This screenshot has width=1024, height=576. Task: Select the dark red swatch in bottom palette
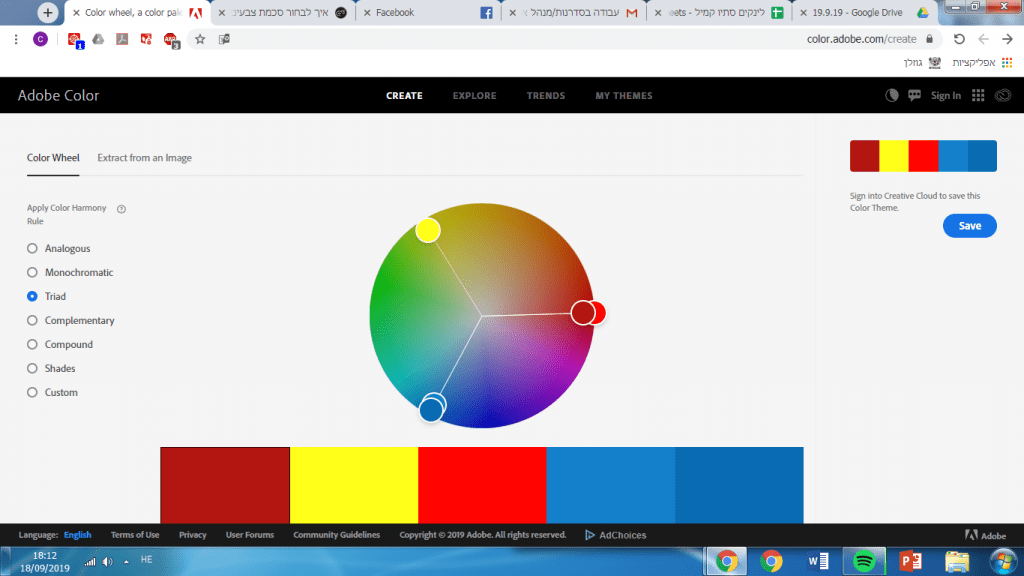[x=225, y=485]
